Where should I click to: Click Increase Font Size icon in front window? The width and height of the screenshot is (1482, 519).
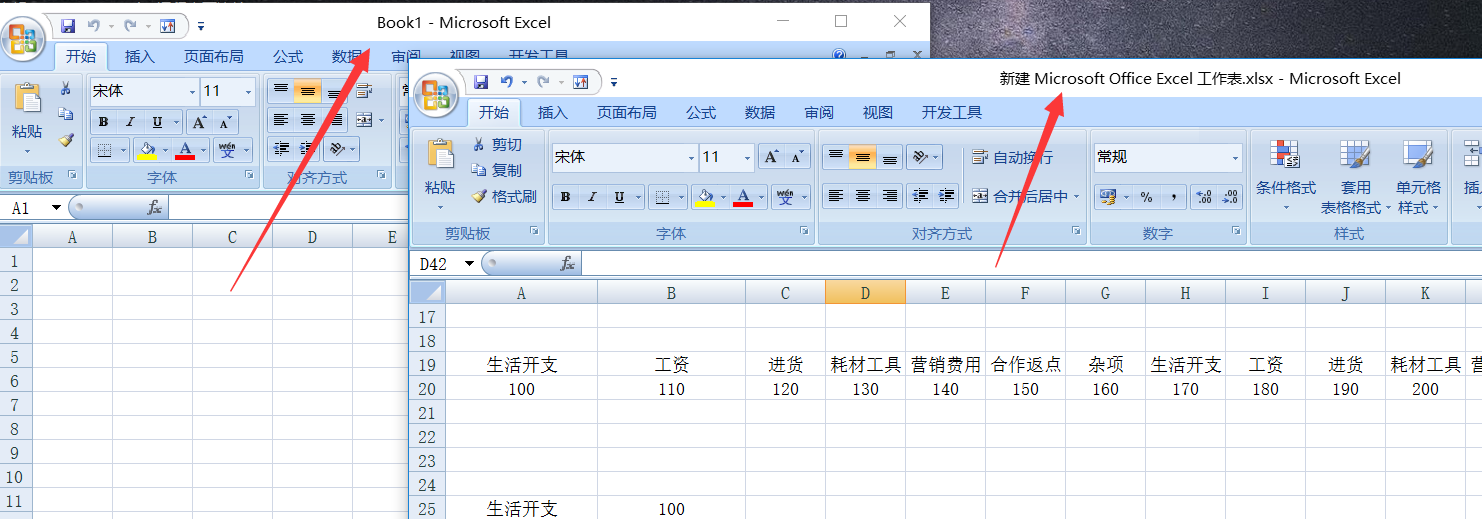[x=771, y=157]
